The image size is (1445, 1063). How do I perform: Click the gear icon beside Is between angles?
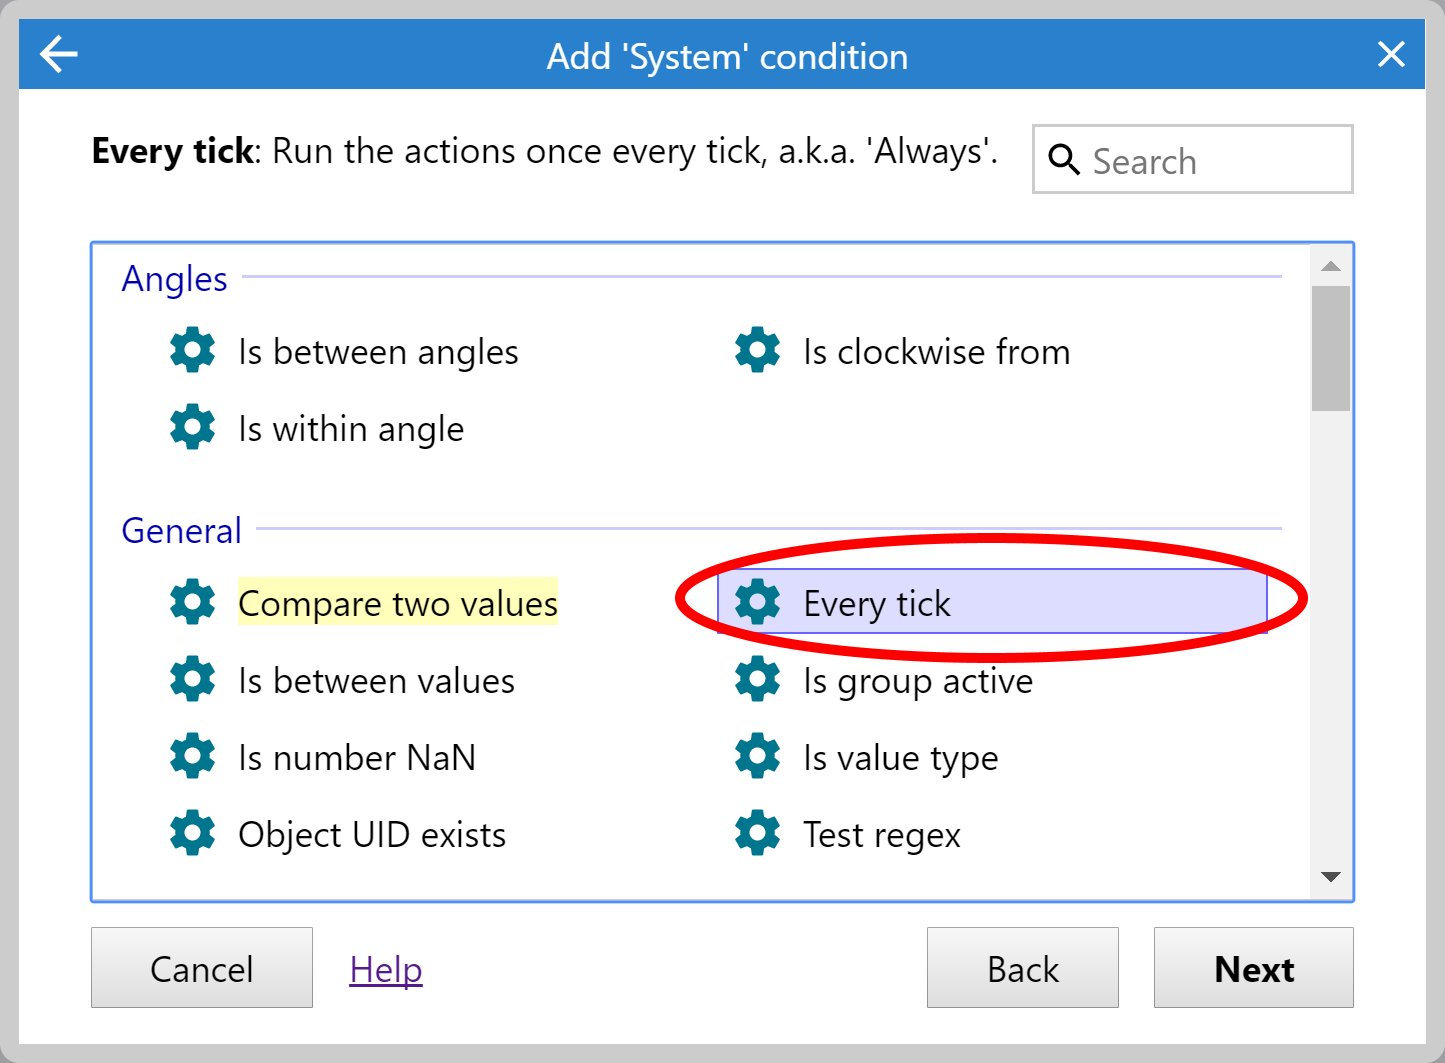pyautogui.click(x=192, y=349)
